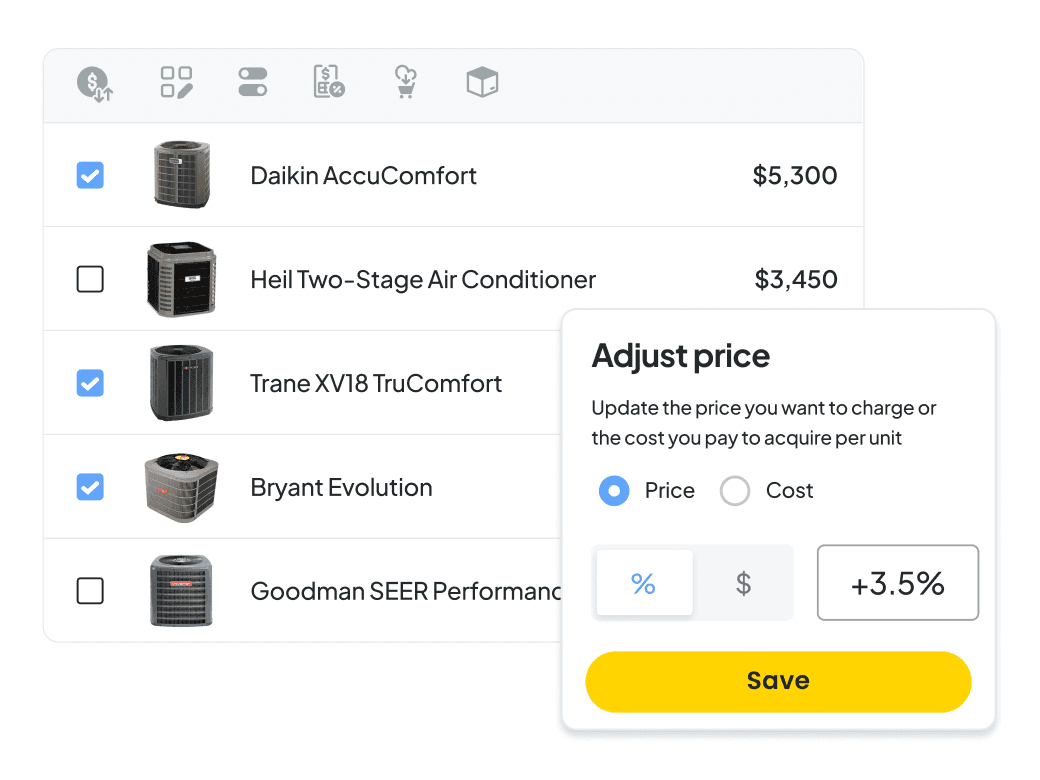
Task: Uncheck the Daikin AccuComfort checkbox
Action: tap(90, 175)
